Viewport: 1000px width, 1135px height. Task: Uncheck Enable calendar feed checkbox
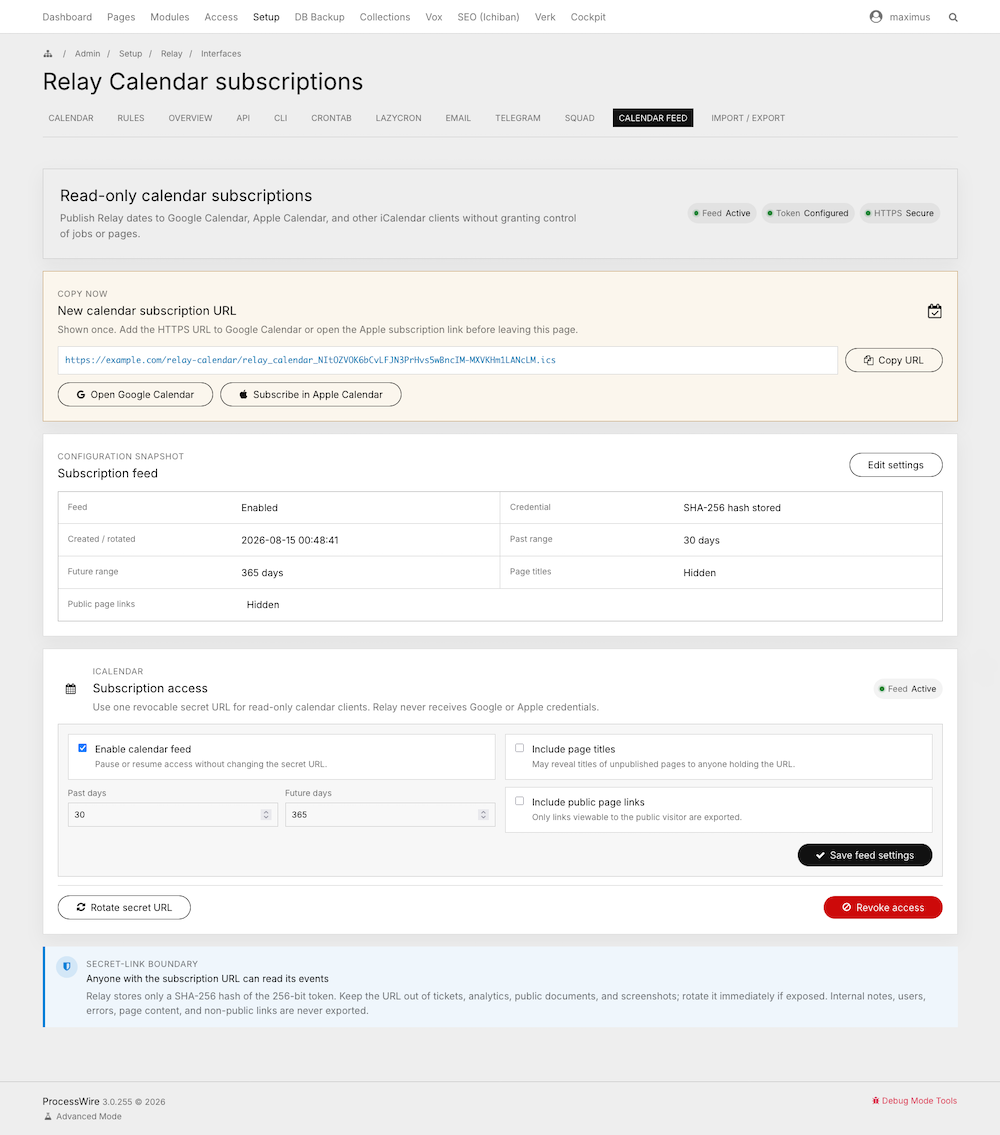click(83, 748)
